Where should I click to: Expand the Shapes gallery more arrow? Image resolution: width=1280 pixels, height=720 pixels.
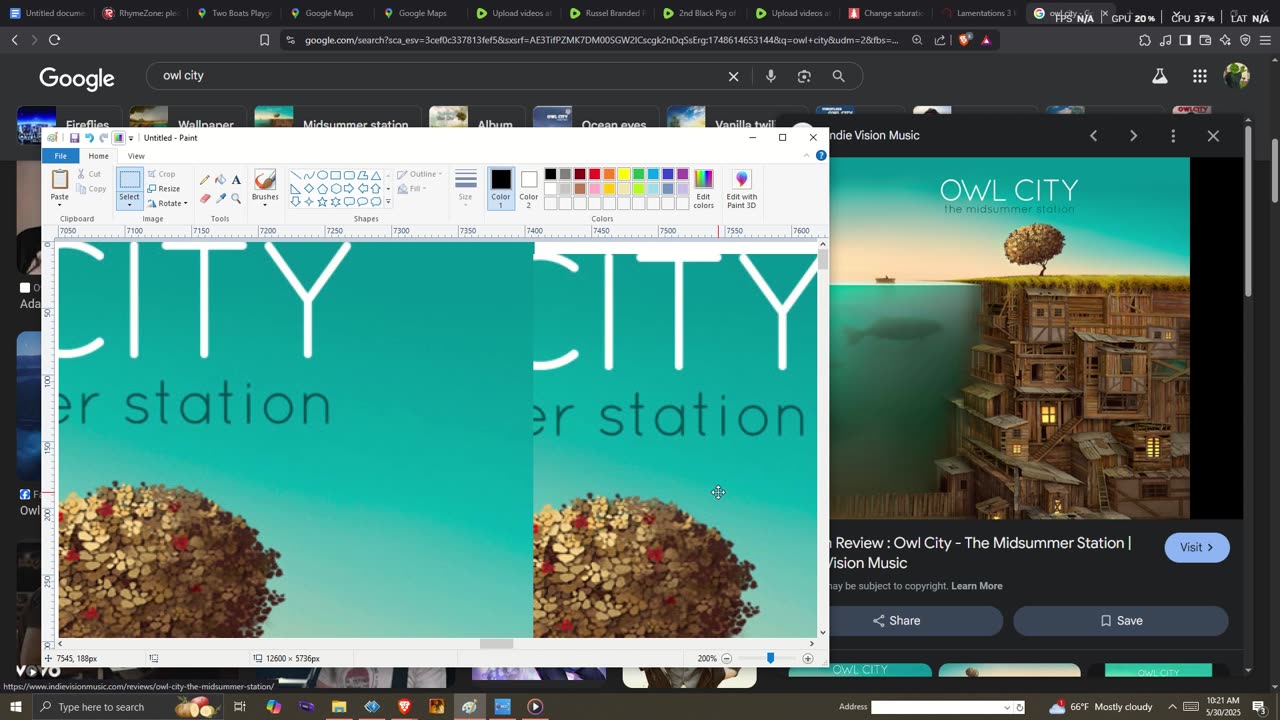(x=388, y=202)
